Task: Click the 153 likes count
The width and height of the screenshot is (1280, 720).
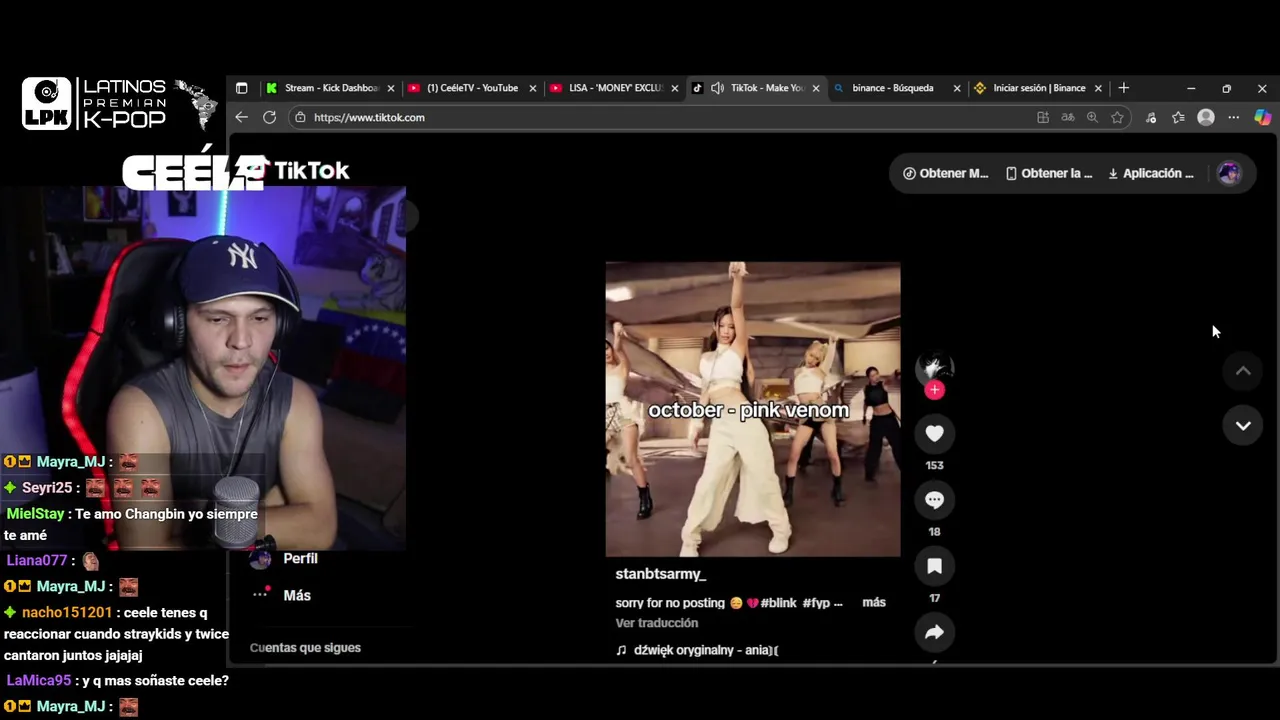Action: click(934, 465)
